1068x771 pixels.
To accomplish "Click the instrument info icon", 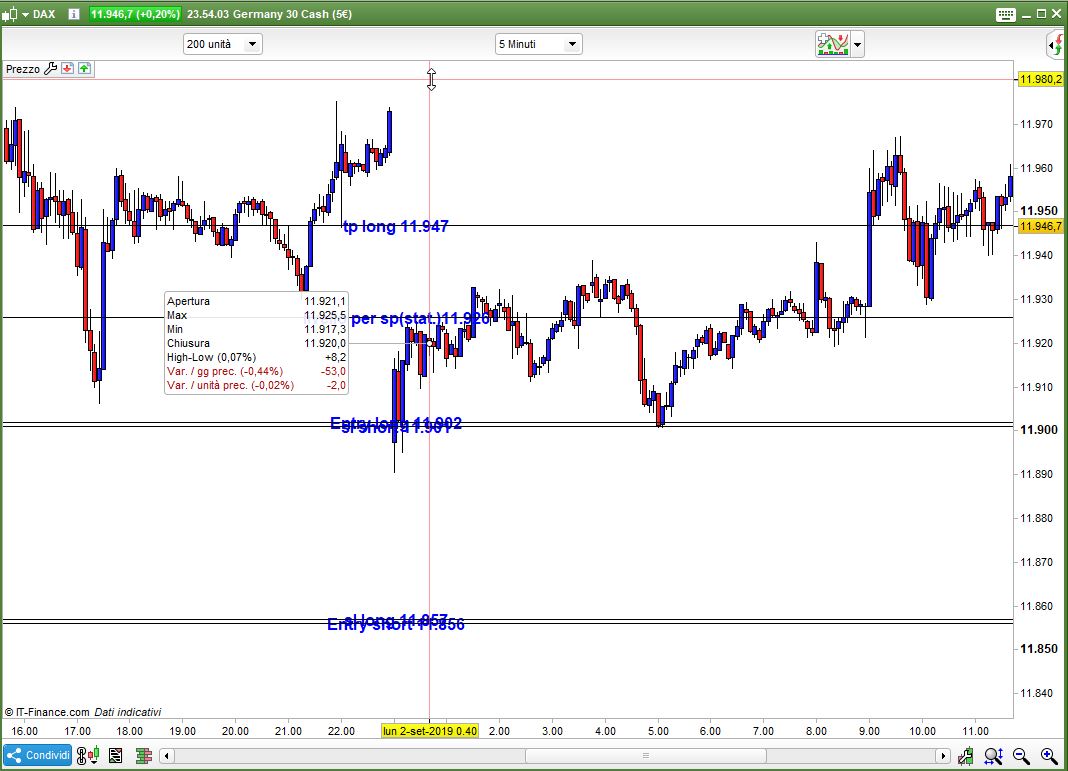I will pyautogui.click(x=74, y=14).
